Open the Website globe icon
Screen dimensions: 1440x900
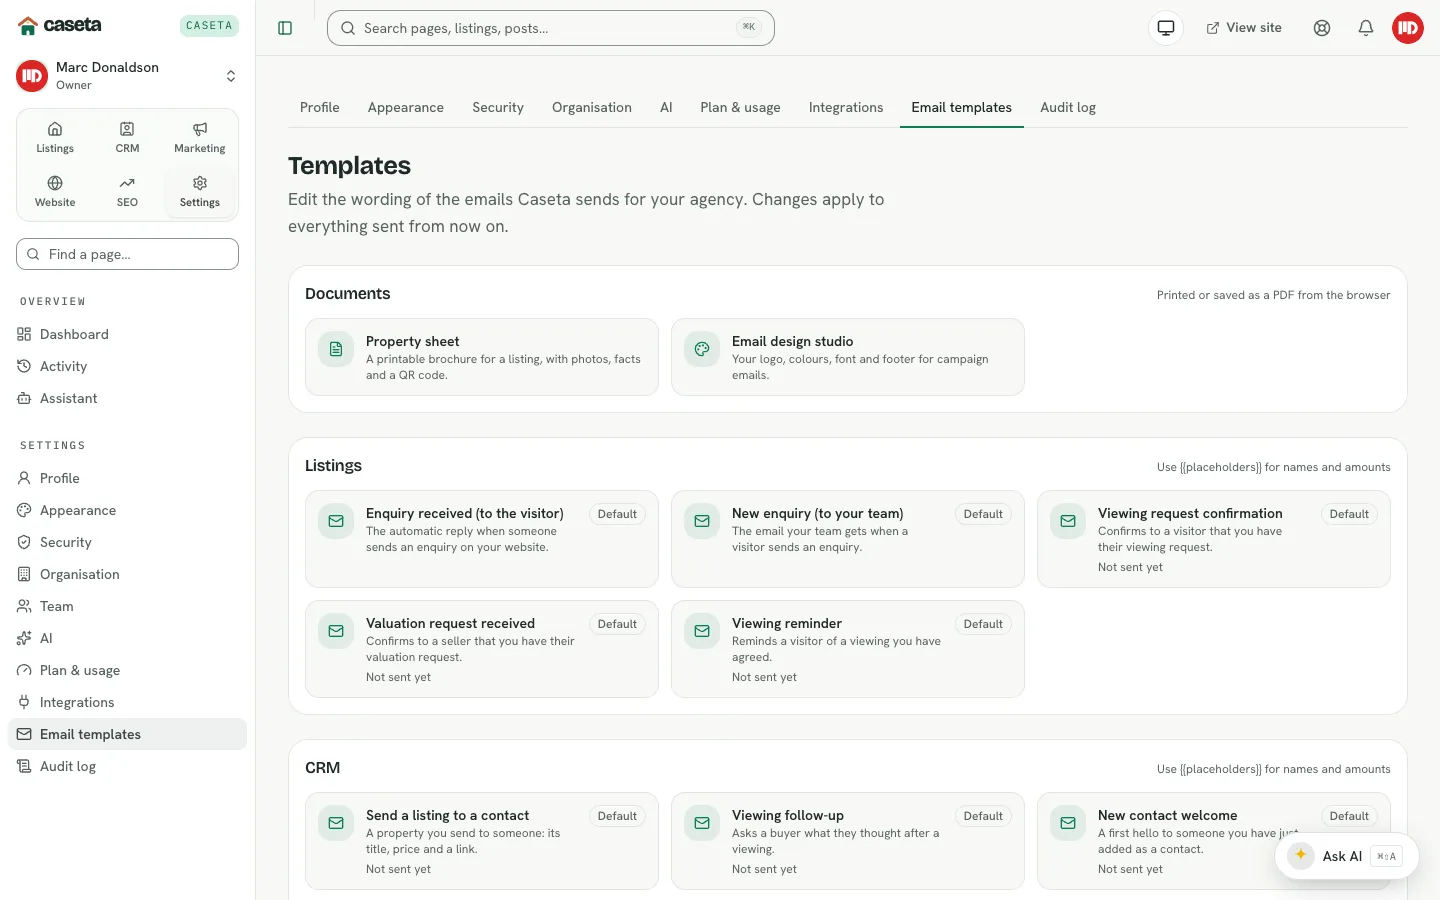click(55, 192)
